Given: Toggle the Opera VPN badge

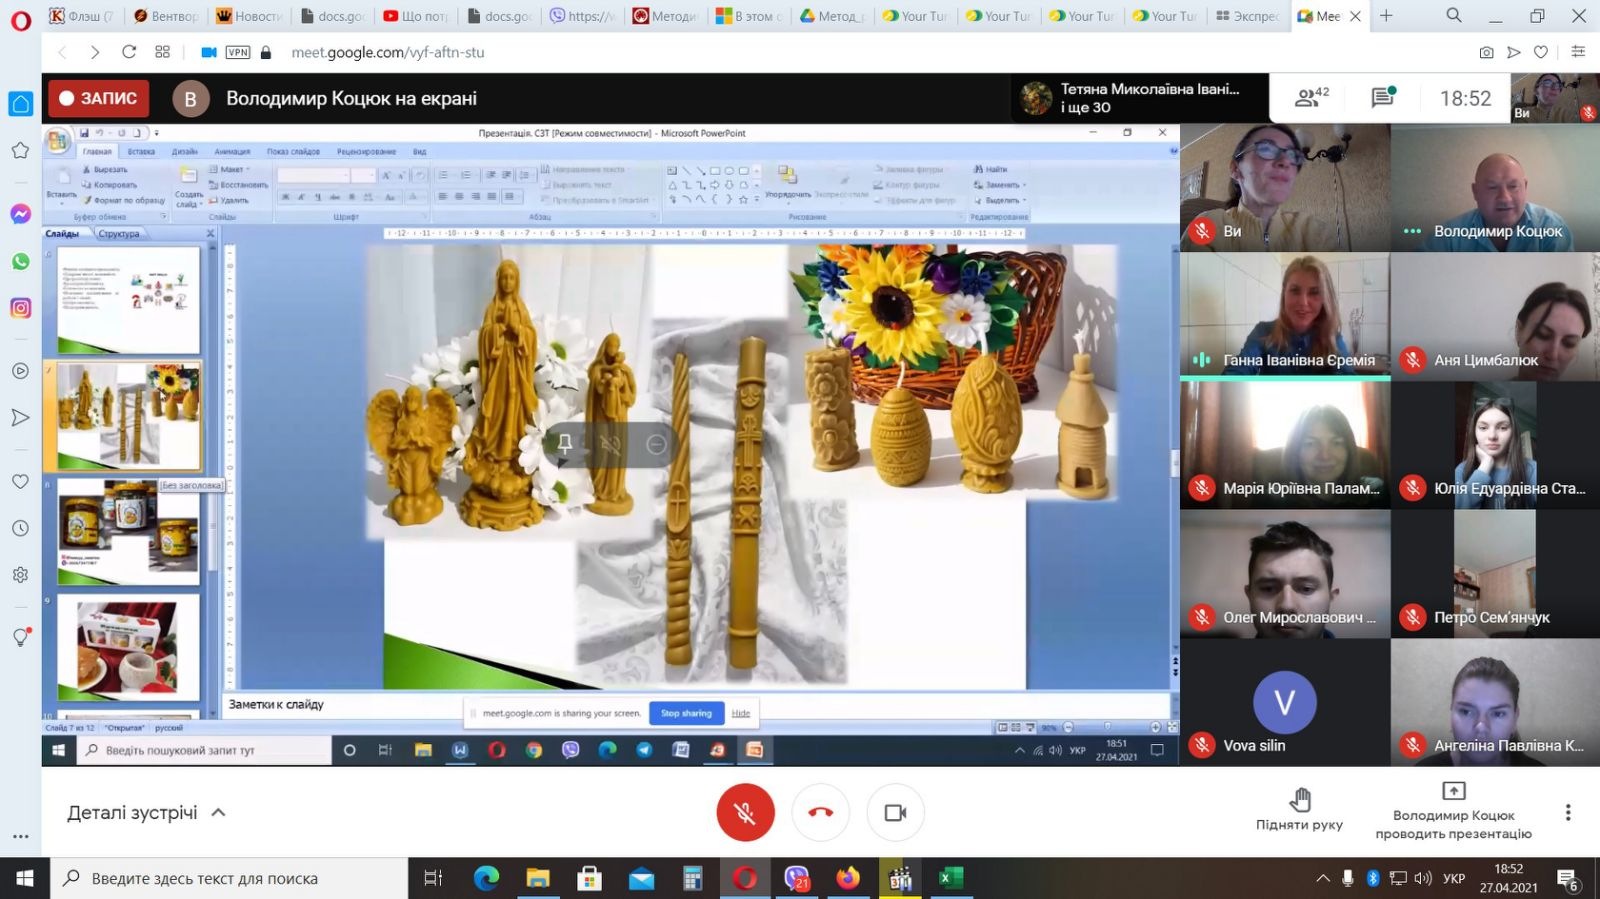Looking at the screenshot, I should (x=238, y=52).
